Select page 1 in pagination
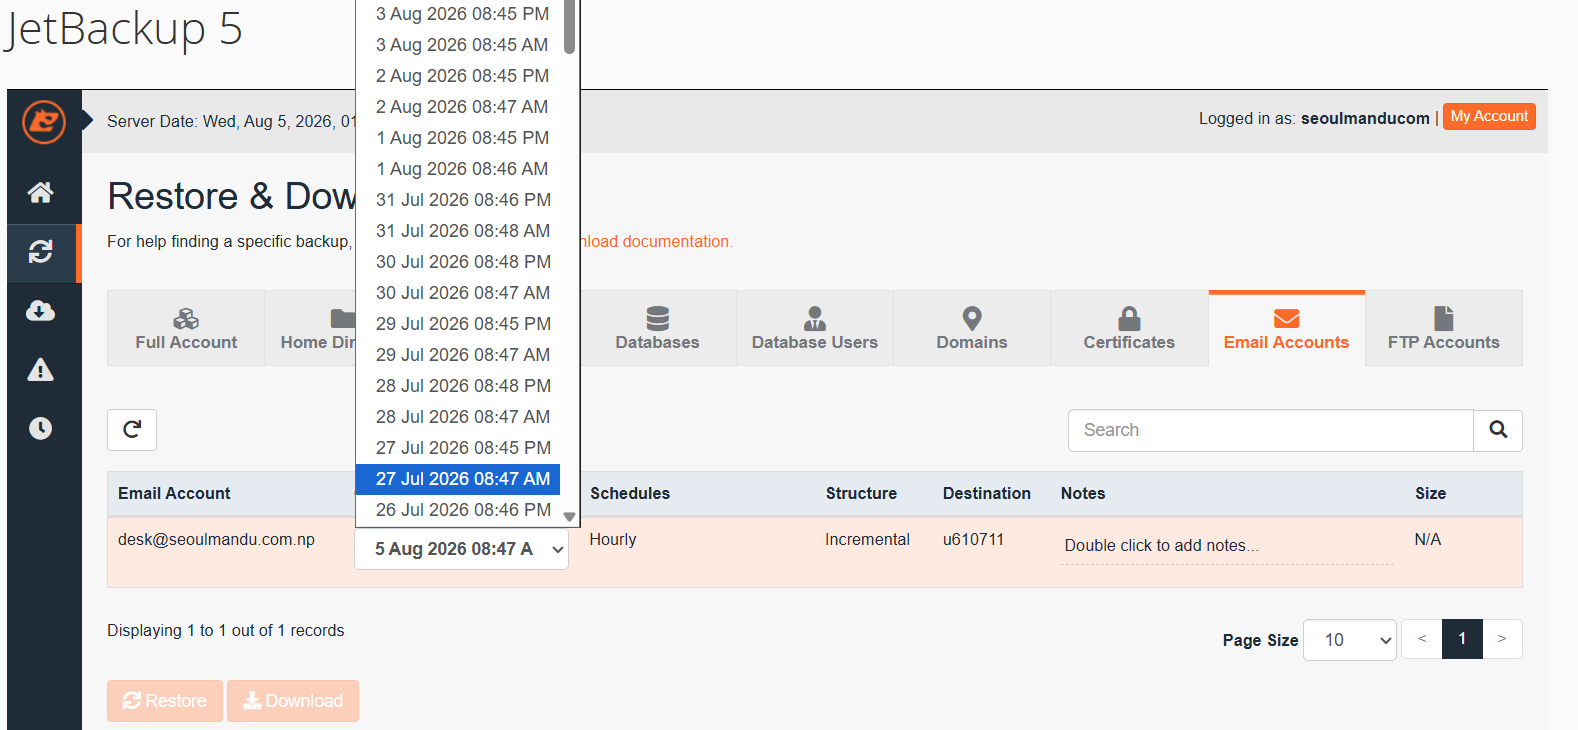The image size is (1578, 730). point(1462,639)
